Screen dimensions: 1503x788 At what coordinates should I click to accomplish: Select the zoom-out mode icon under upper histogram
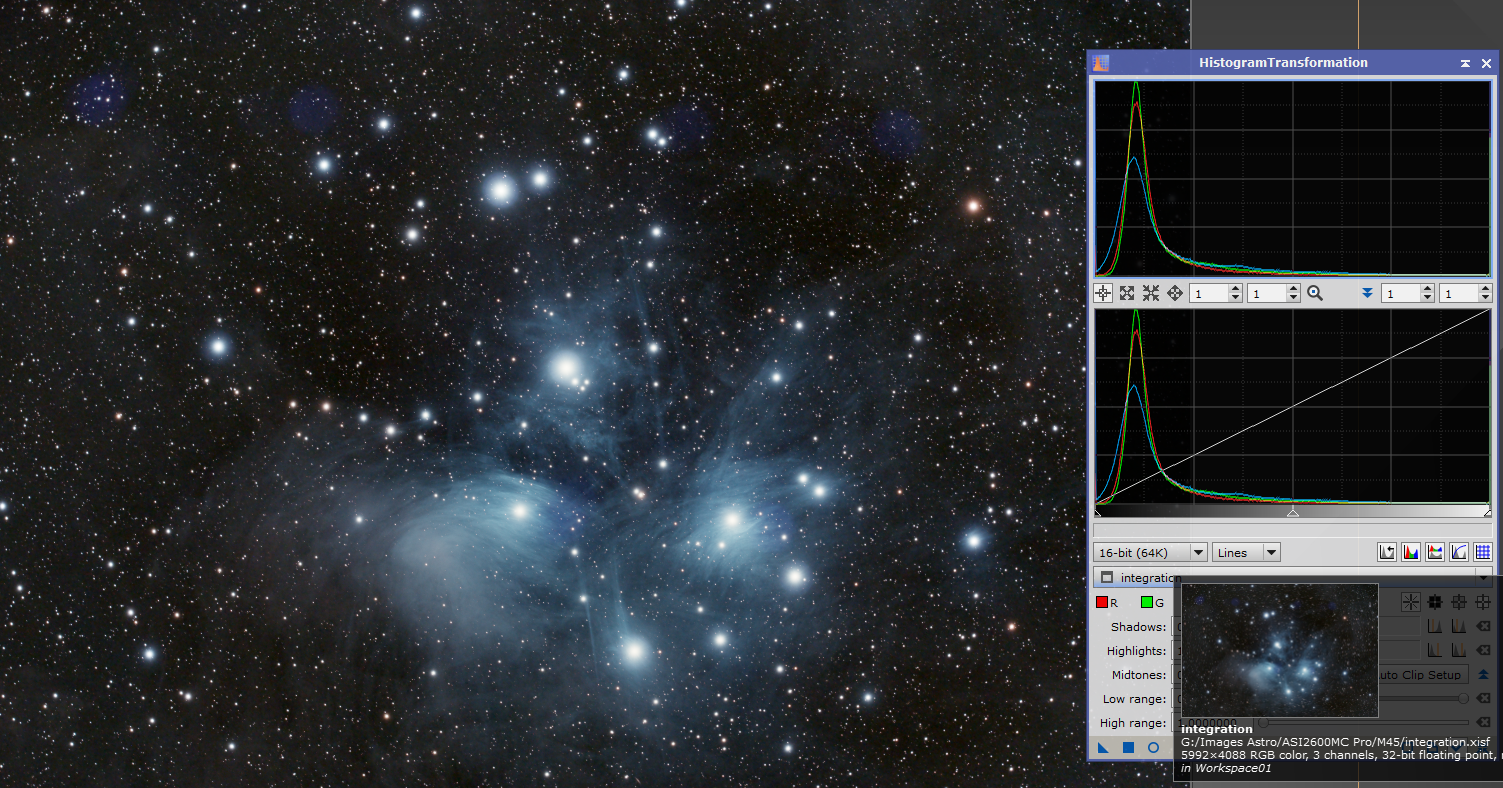[x=1151, y=293]
